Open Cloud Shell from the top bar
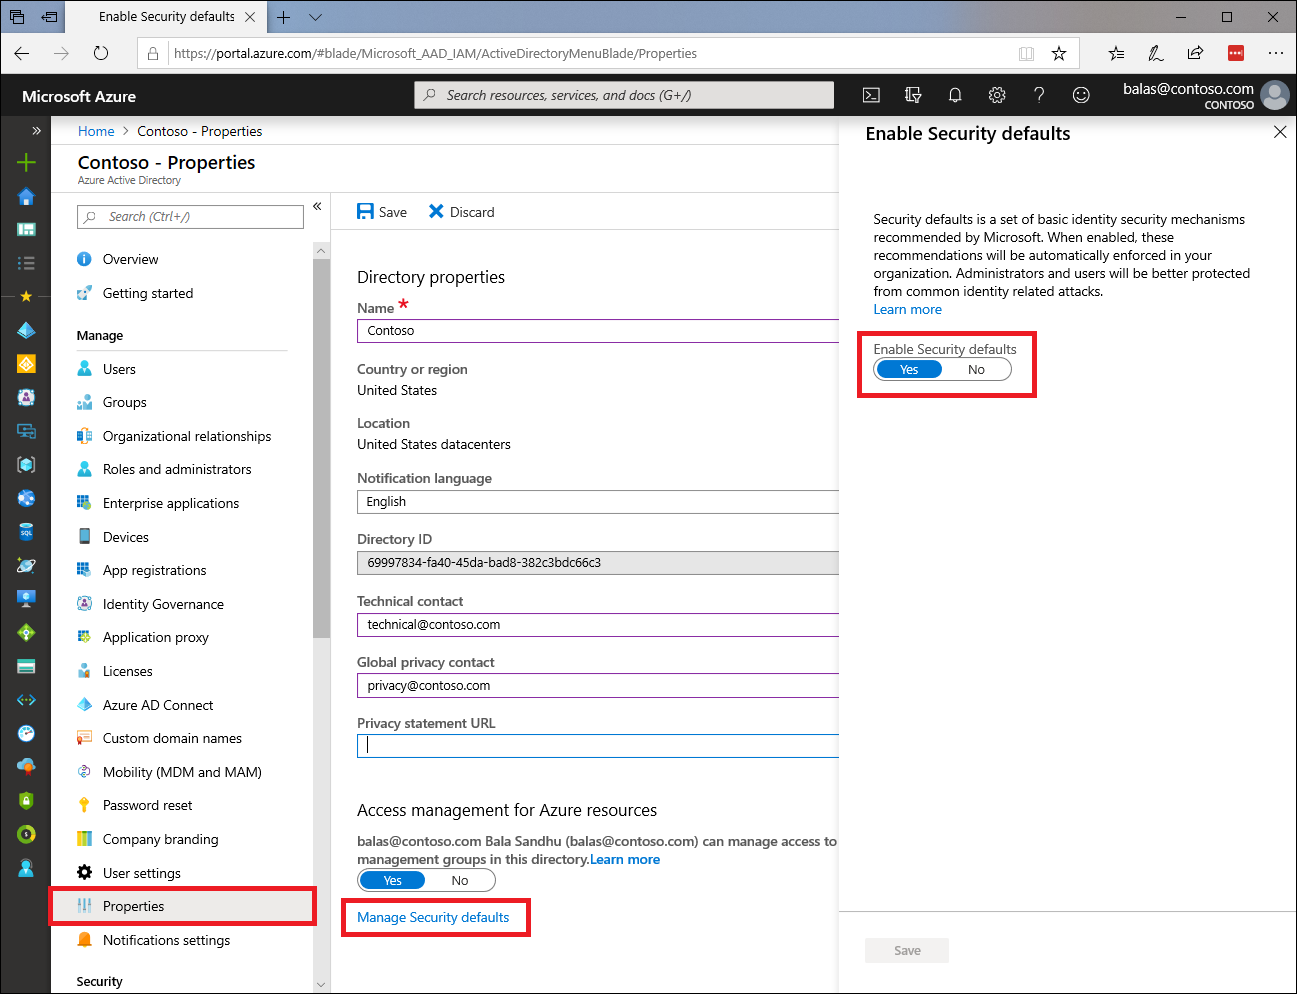 click(870, 95)
